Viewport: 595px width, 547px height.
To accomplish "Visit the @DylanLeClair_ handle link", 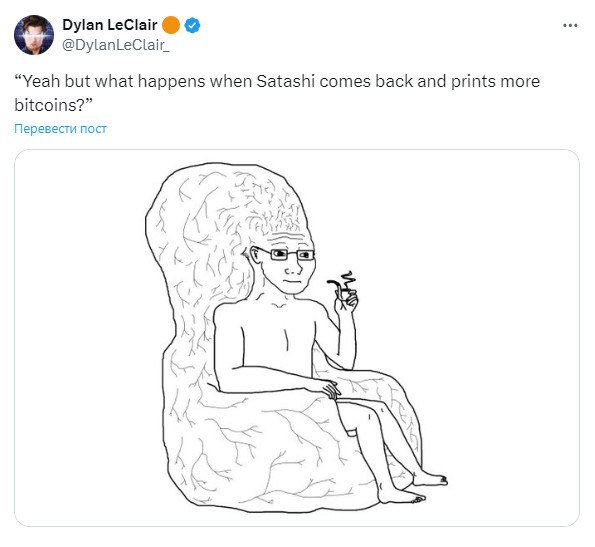I will click(x=115, y=45).
